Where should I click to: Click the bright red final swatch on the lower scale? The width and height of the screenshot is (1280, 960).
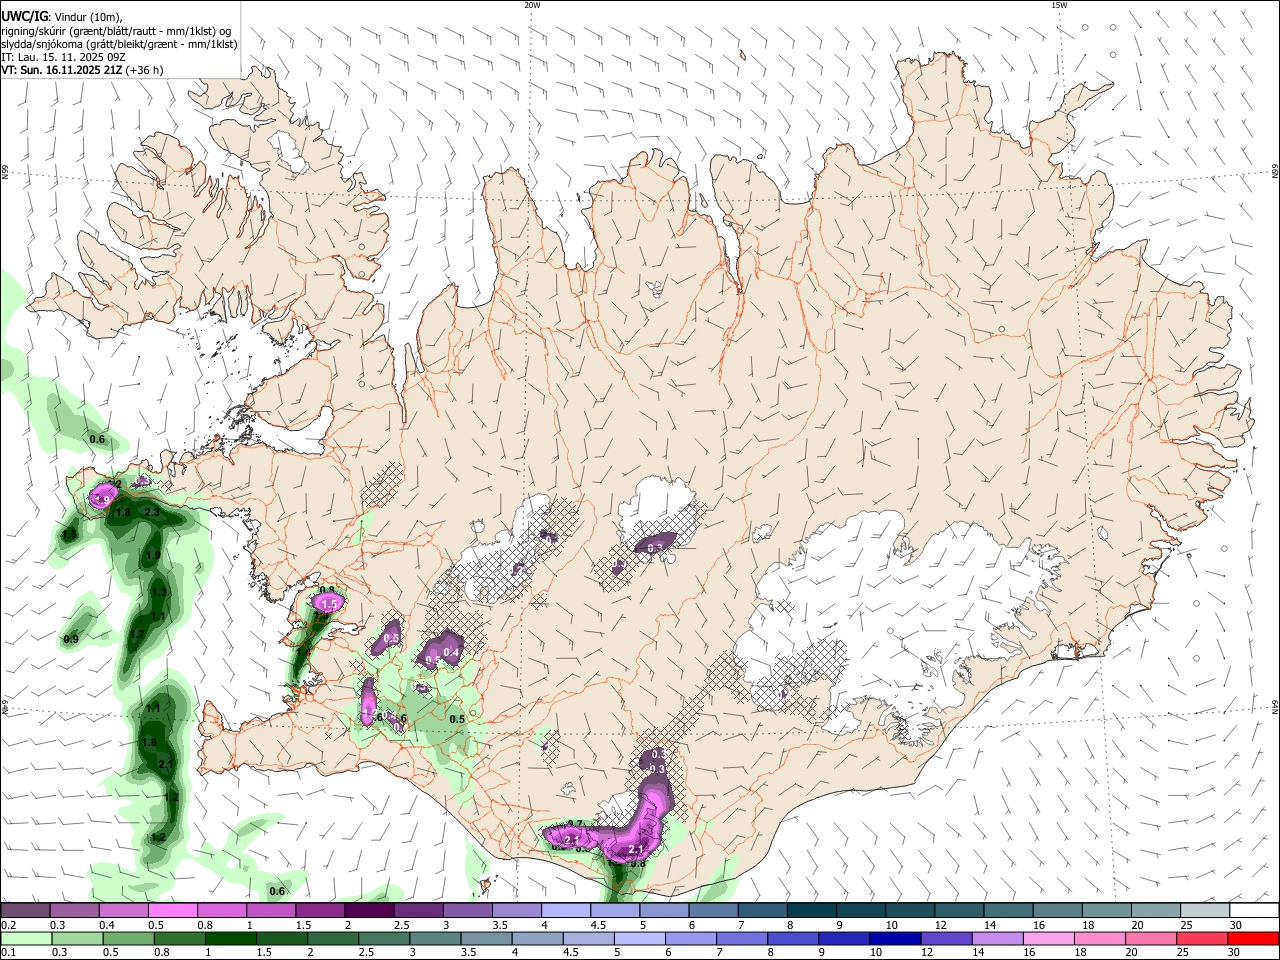coord(1254,938)
